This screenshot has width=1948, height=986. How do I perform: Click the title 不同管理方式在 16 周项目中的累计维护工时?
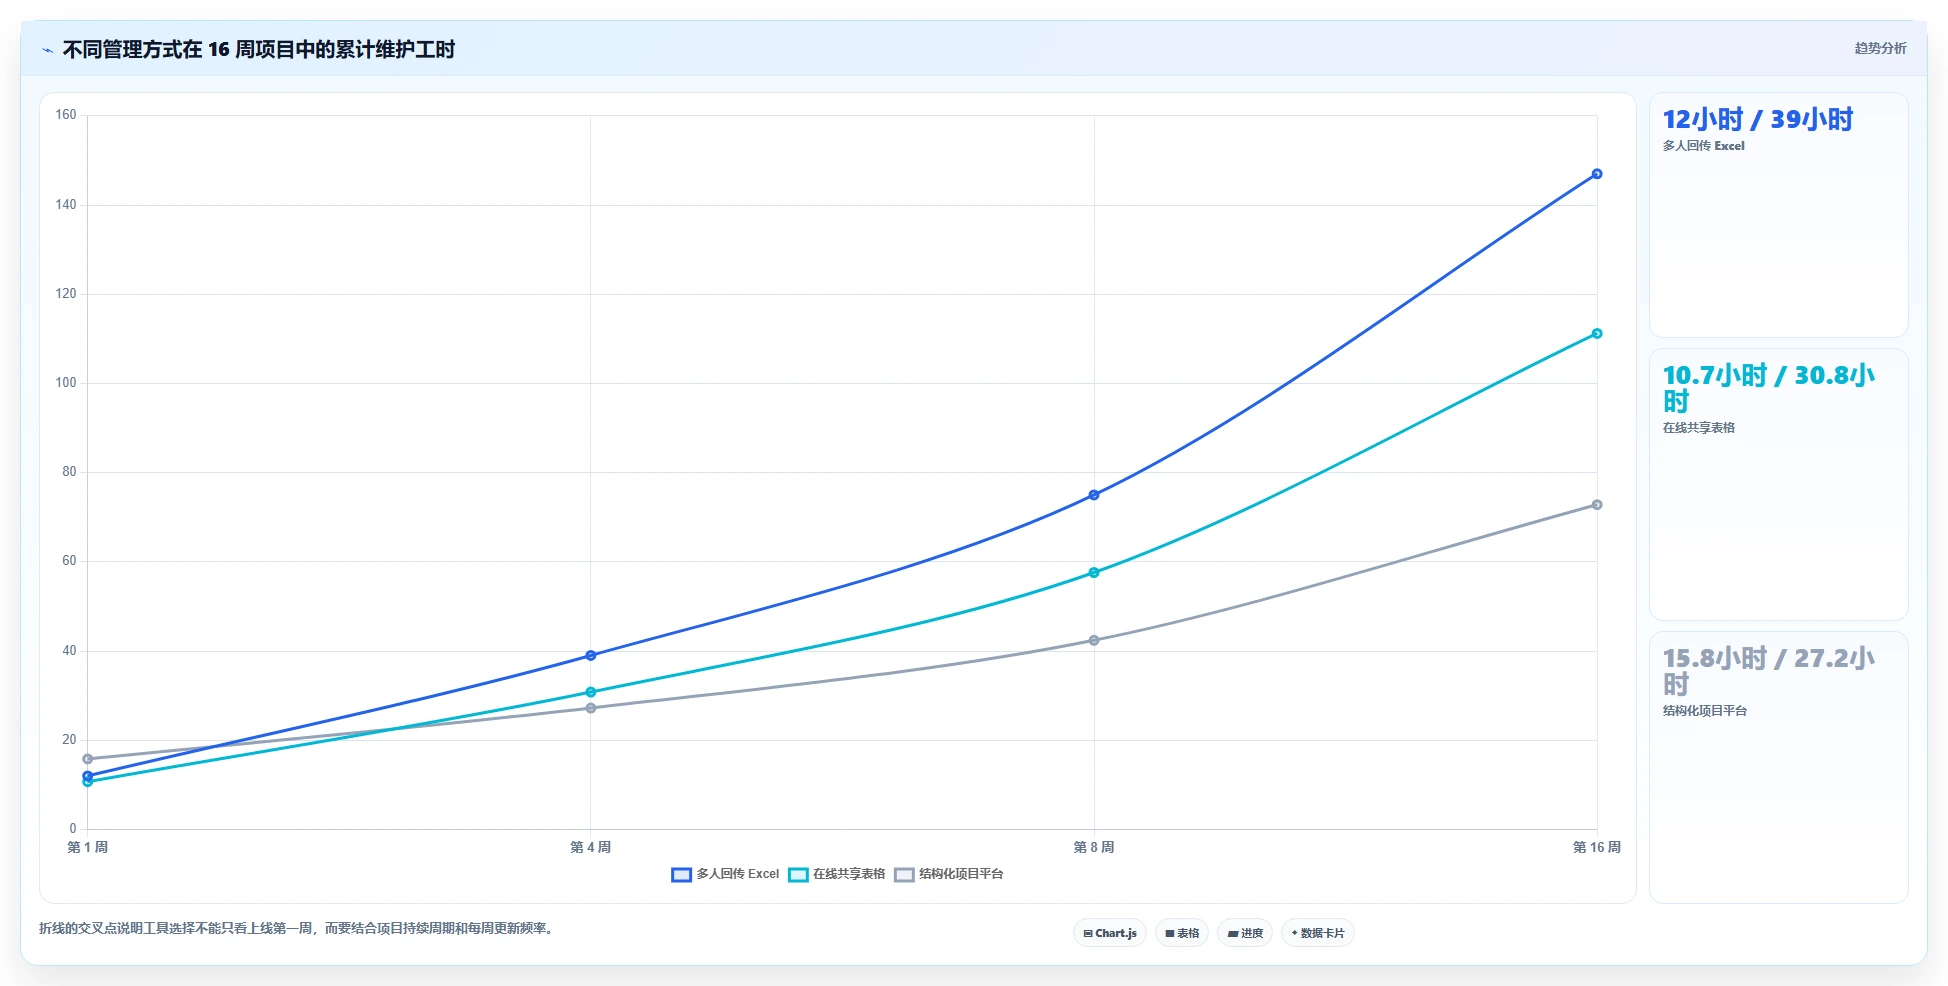tap(259, 49)
